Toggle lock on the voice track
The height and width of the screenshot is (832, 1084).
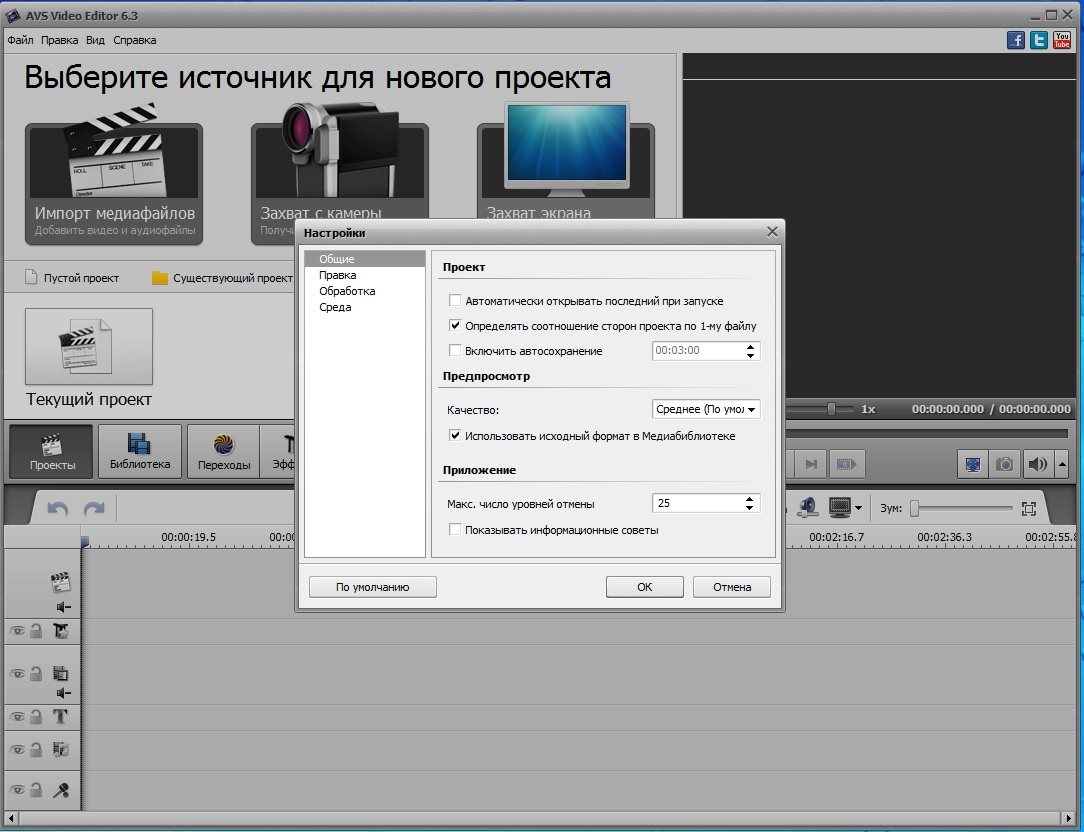[x=36, y=789]
